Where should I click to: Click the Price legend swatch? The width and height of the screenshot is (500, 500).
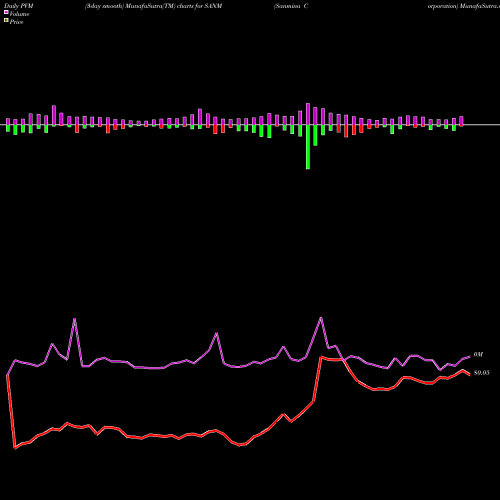click(x=6, y=21)
